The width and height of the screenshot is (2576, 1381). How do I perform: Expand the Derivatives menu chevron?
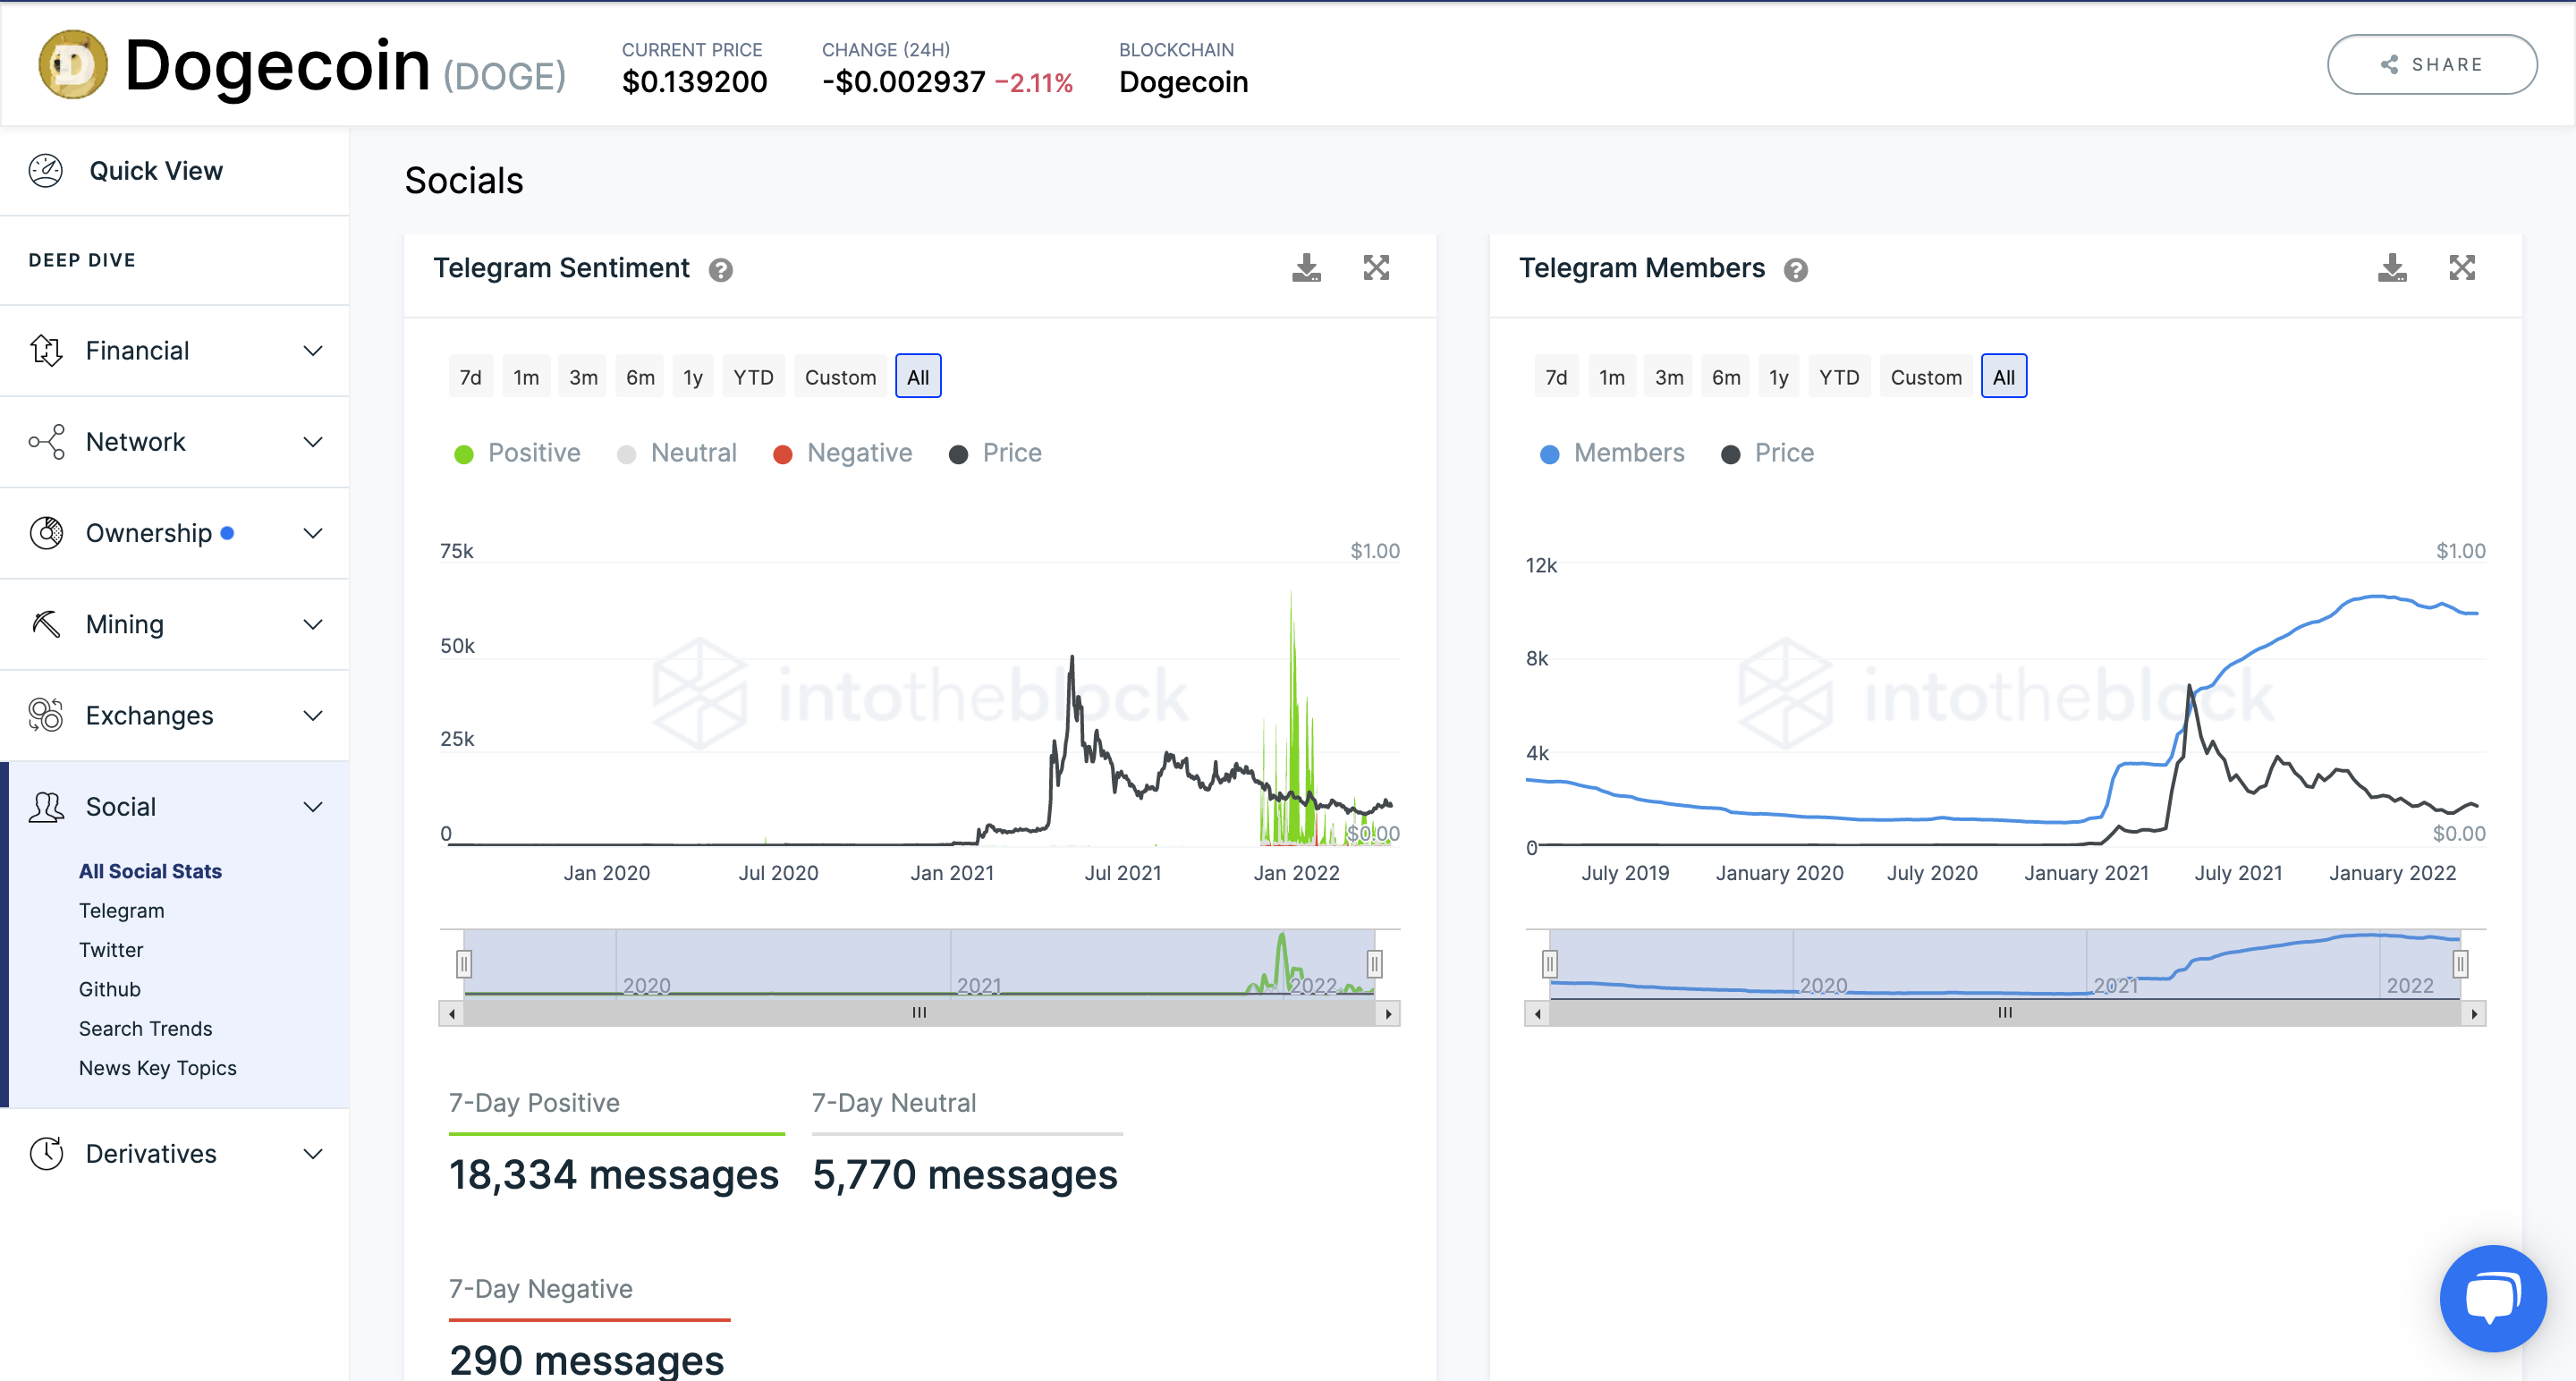313,1153
